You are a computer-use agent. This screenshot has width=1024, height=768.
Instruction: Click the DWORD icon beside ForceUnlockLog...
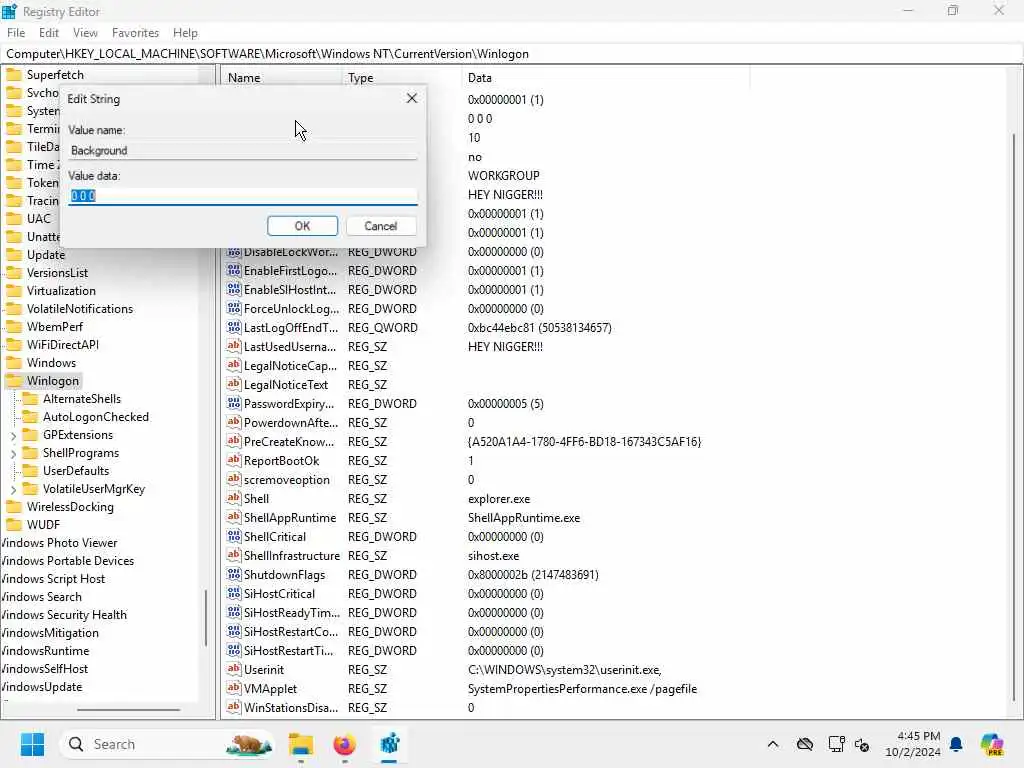tap(233, 308)
